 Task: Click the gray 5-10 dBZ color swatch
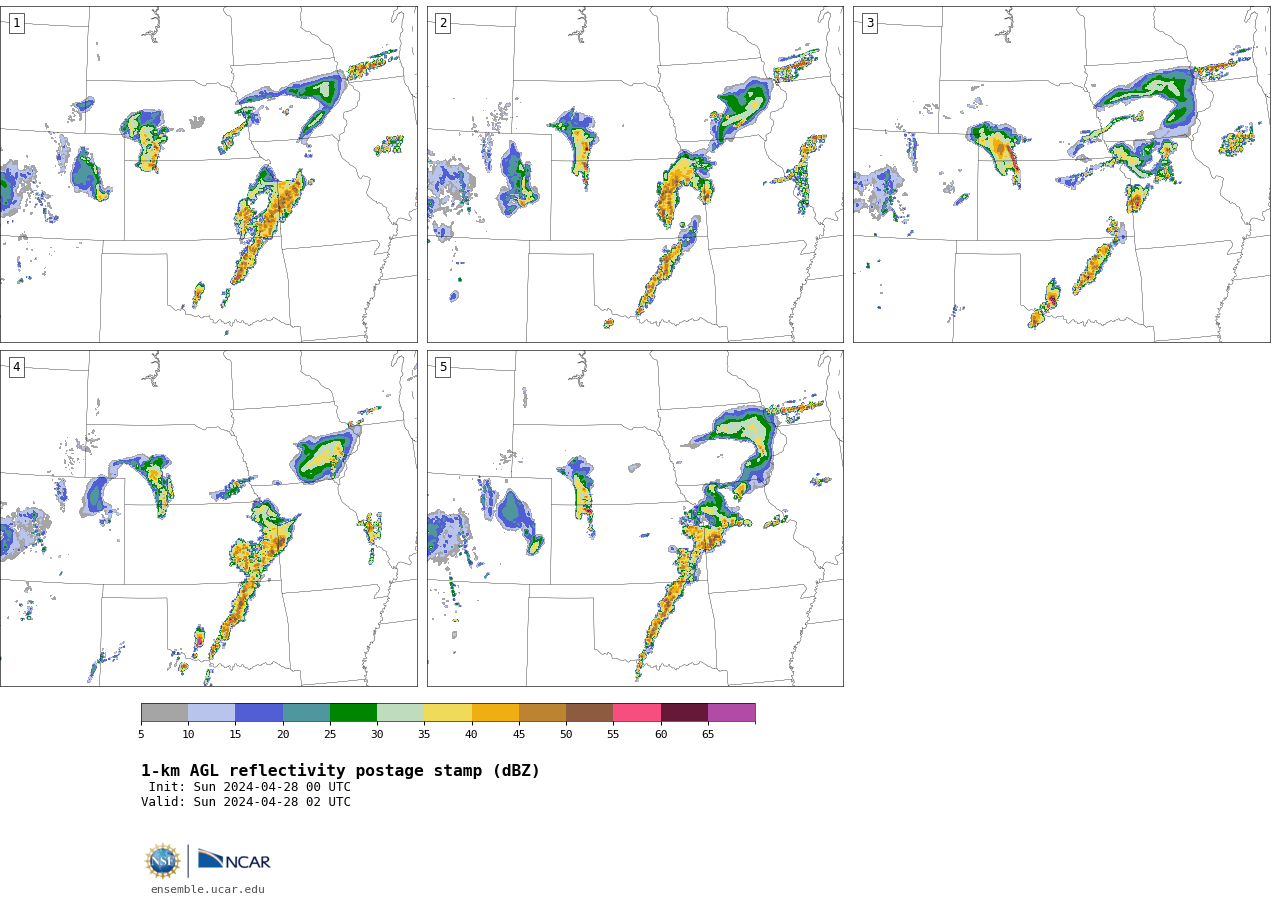(x=164, y=713)
